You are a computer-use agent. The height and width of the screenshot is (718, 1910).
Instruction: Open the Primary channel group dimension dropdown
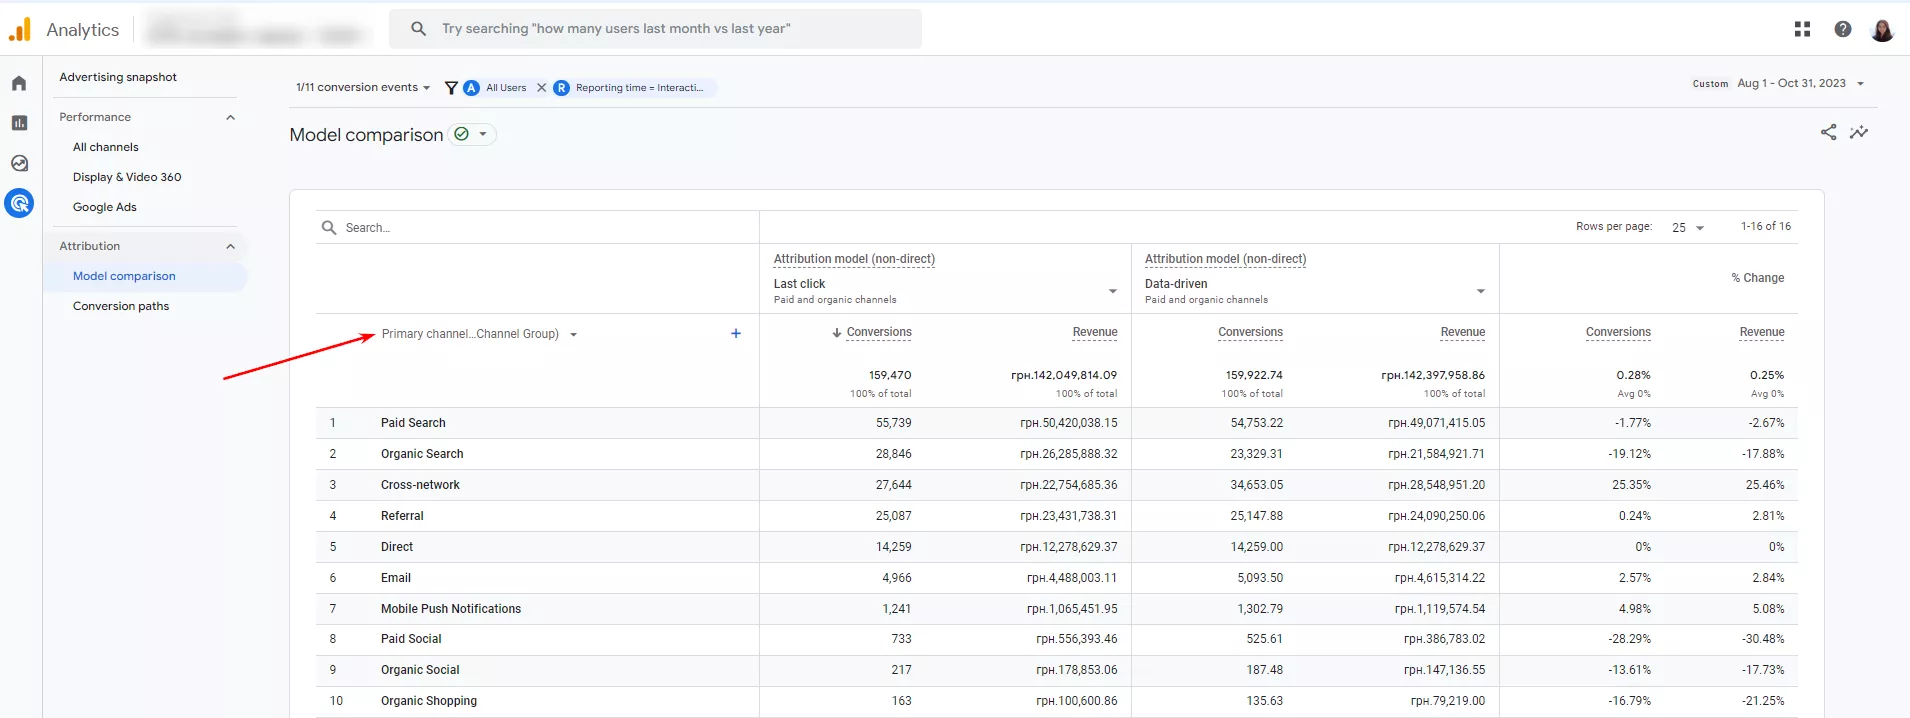[x=479, y=334]
